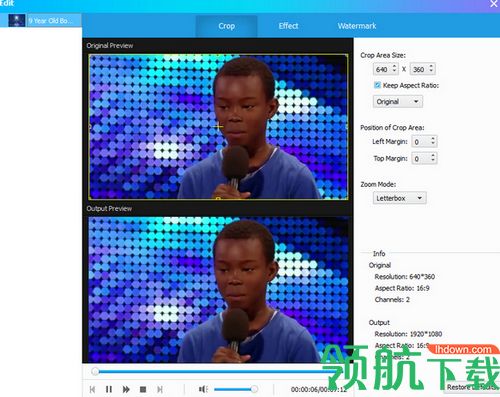Click the Output Preview video
The image size is (500, 397).
218,289
